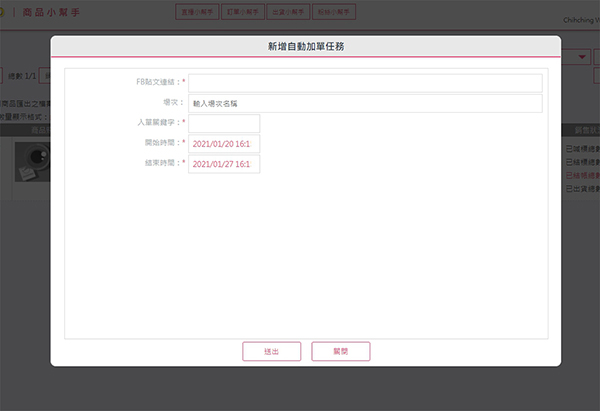Screen dimensions: 600x411
Task: Open the 結束時間 date picker field
Action: (x=224, y=164)
